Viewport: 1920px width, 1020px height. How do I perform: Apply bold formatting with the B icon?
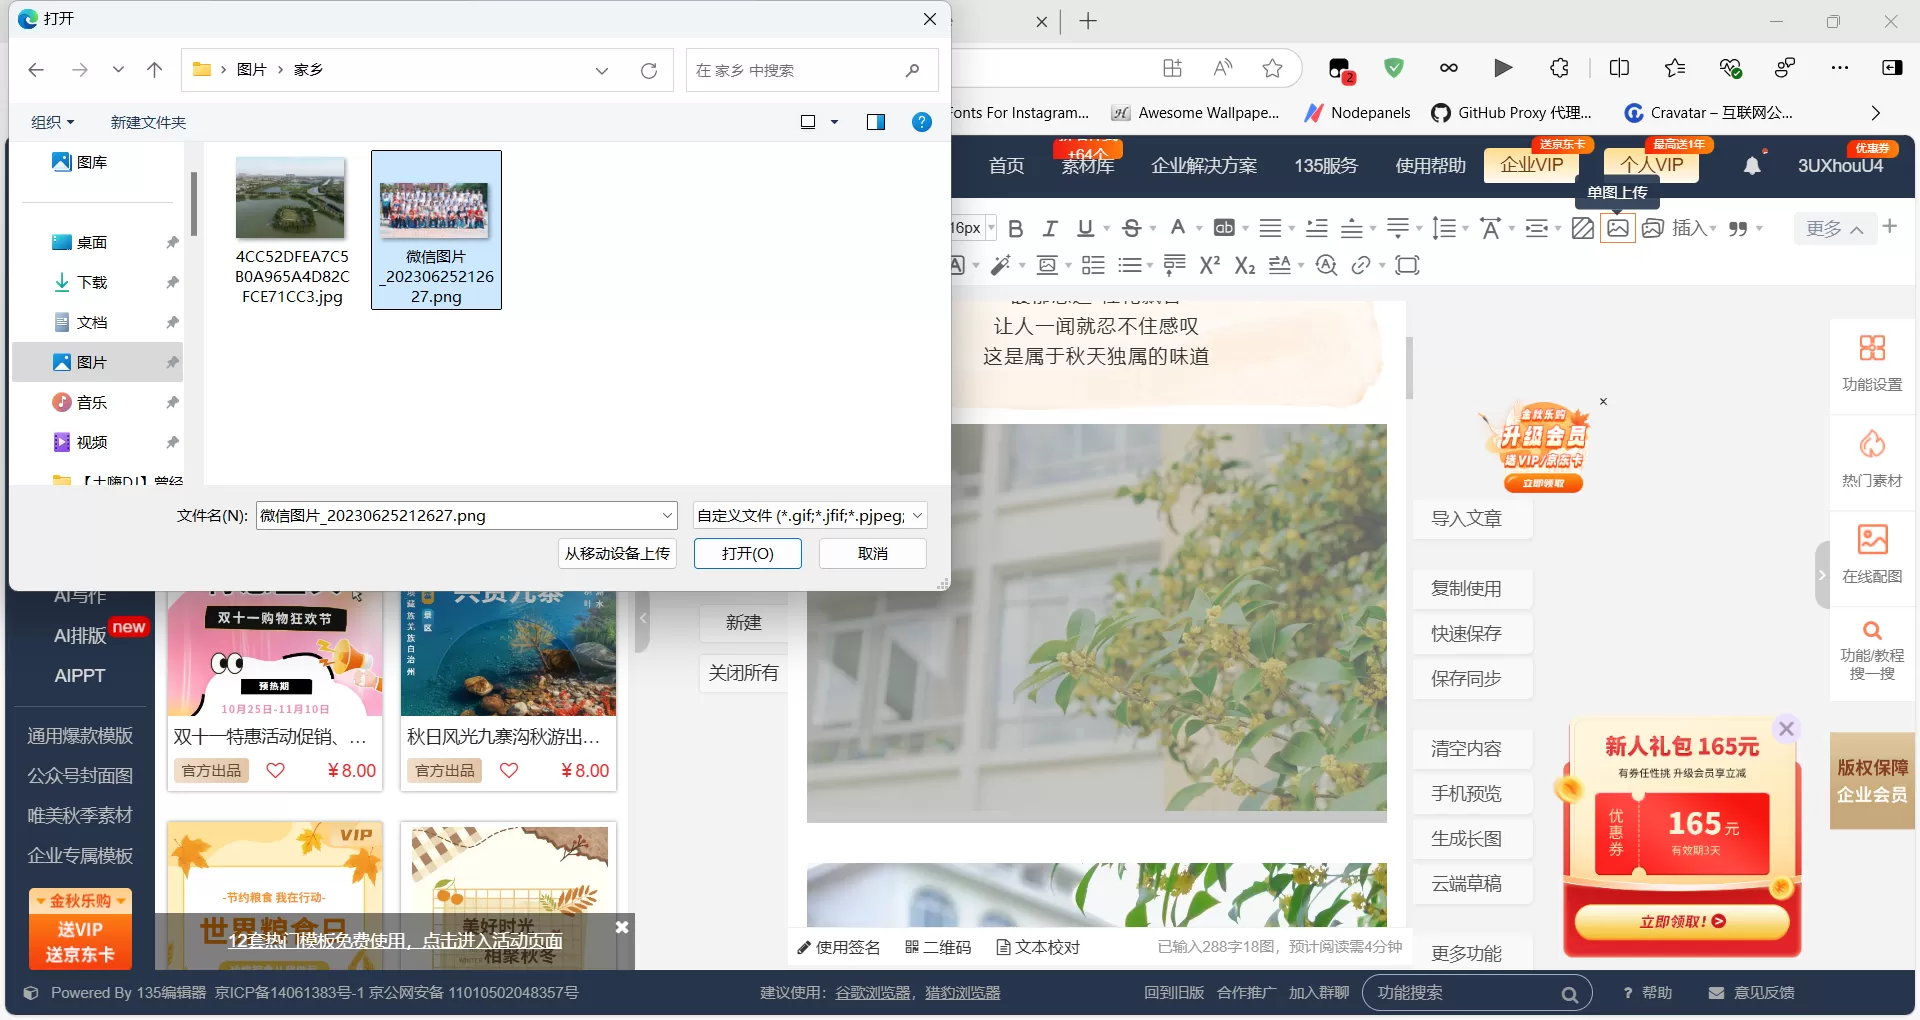click(1015, 228)
